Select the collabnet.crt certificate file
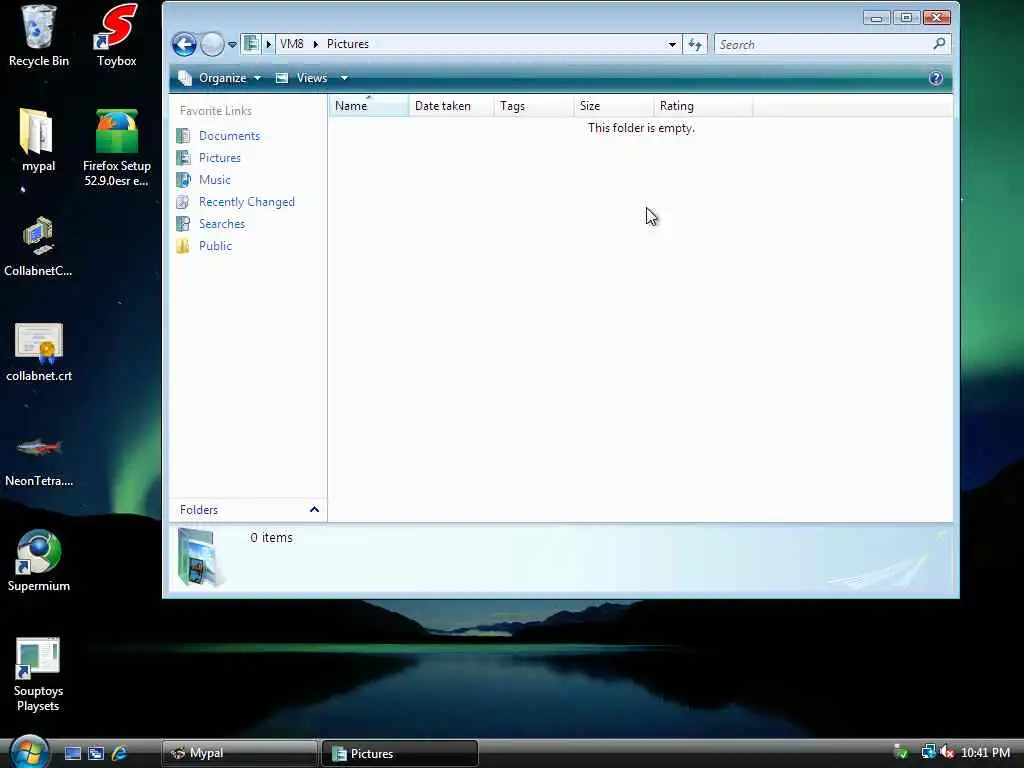The height and width of the screenshot is (768, 1024). [x=39, y=353]
